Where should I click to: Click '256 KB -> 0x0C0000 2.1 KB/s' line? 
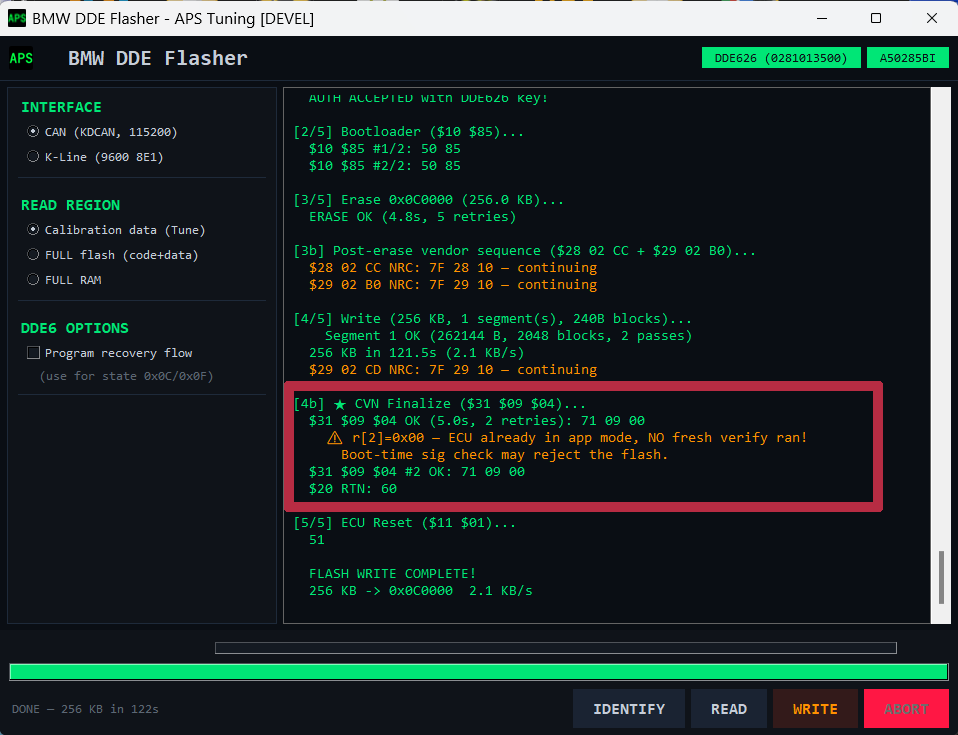[x=420, y=591]
